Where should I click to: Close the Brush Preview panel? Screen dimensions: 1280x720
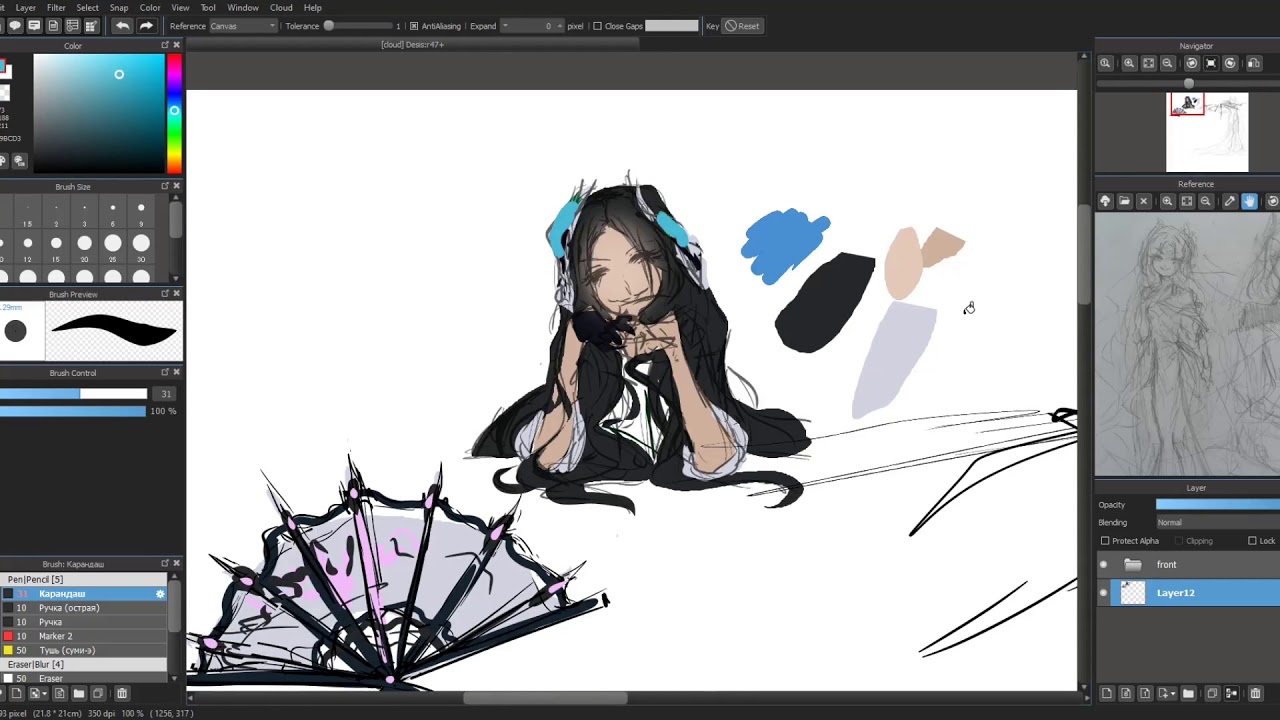177,293
